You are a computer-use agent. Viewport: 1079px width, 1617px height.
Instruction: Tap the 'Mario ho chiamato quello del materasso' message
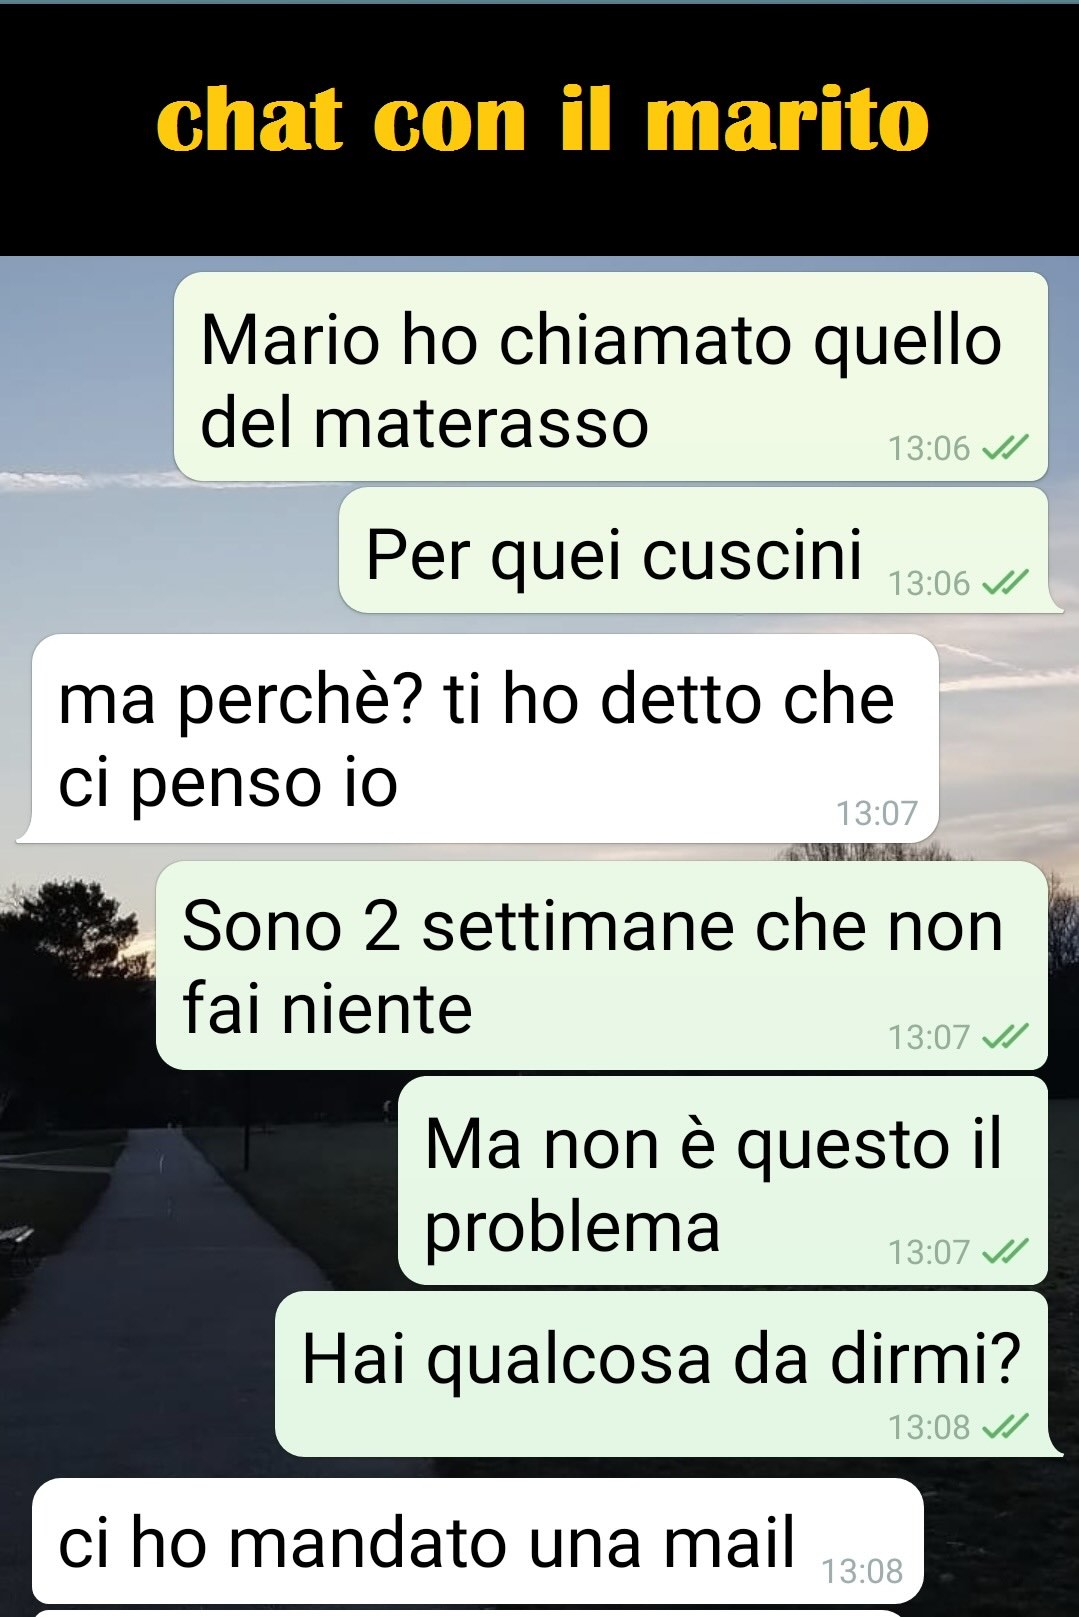(611, 377)
